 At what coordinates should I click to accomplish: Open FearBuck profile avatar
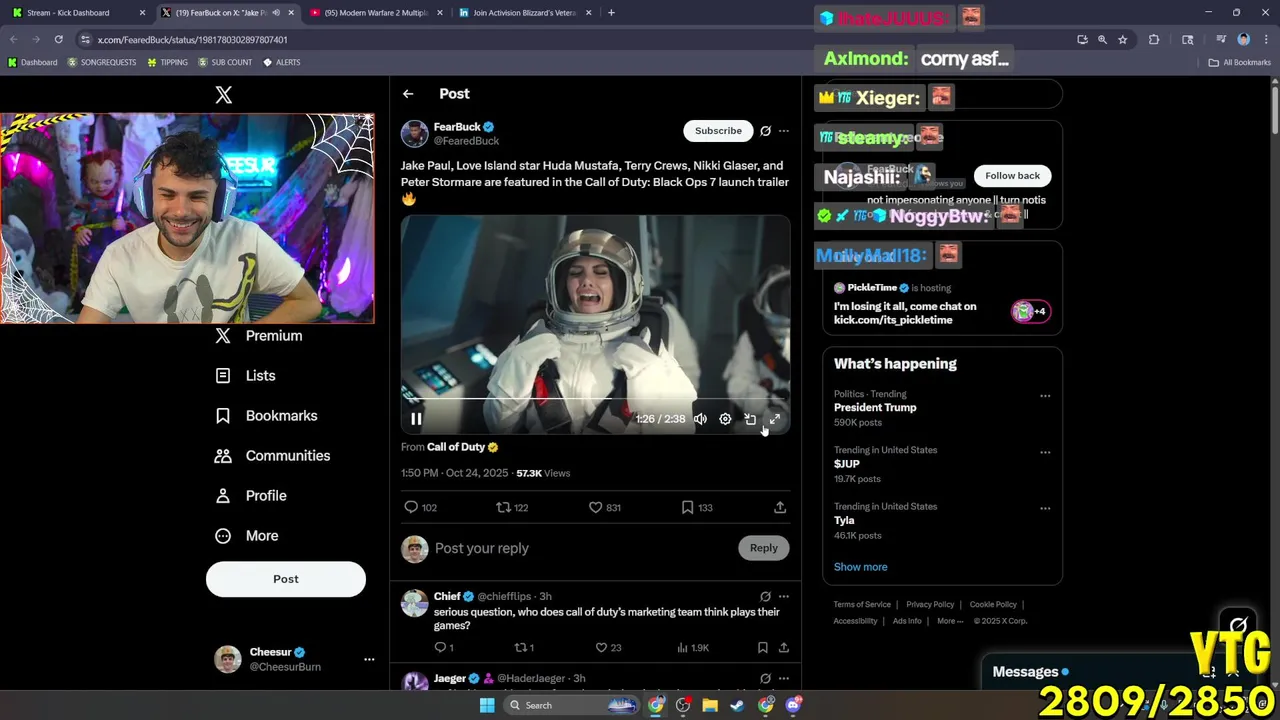(x=415, y=134)
